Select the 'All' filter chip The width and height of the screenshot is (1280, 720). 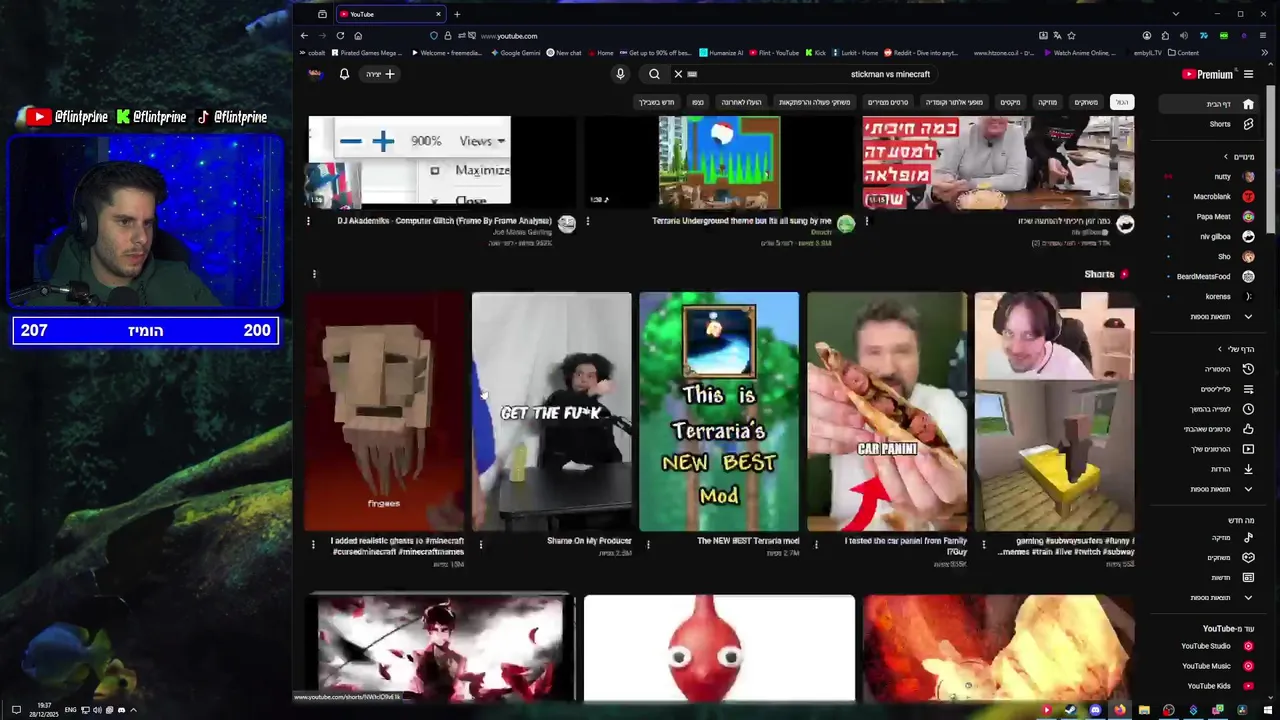pyautogui.click(x=1122, y=102)
